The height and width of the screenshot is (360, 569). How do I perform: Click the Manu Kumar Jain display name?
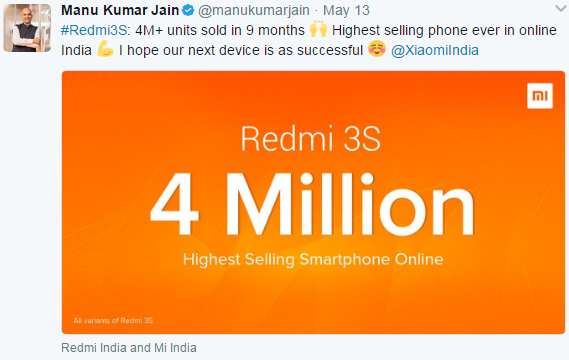[x=120, y=11]
